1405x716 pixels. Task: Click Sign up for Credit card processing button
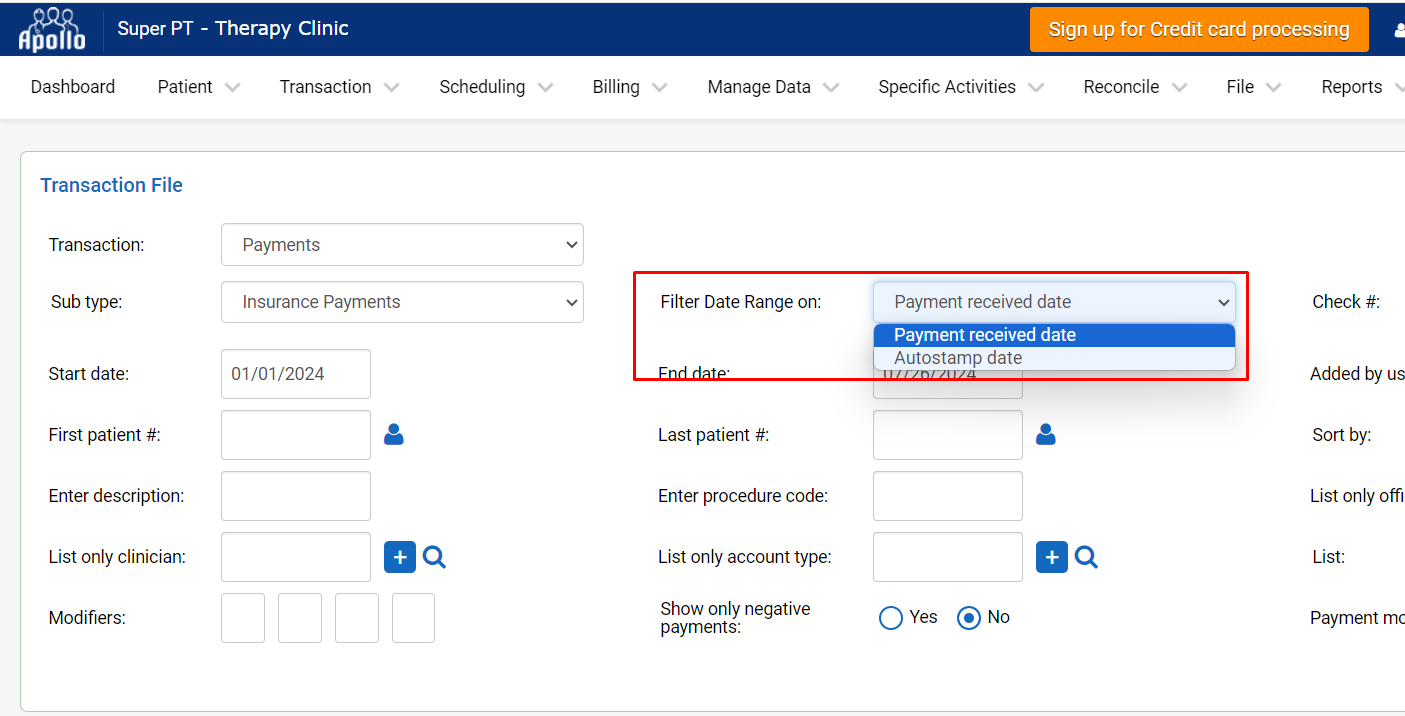[x=1199, y=30]
